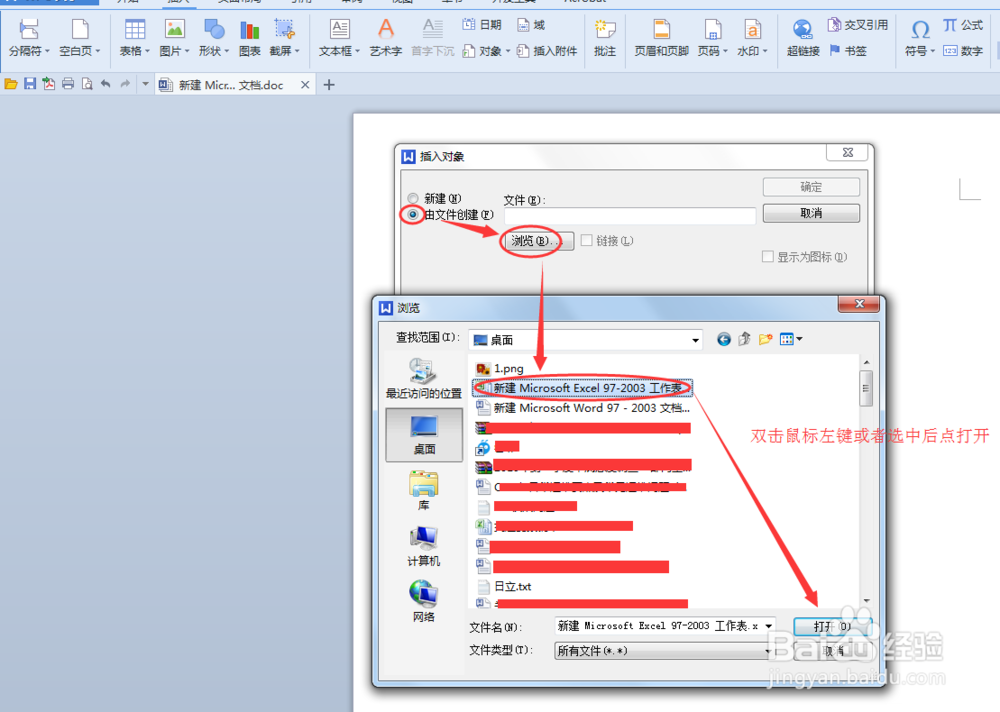Undo the last action
This screenshot has width=1000, height=712.
coord(106,84)
